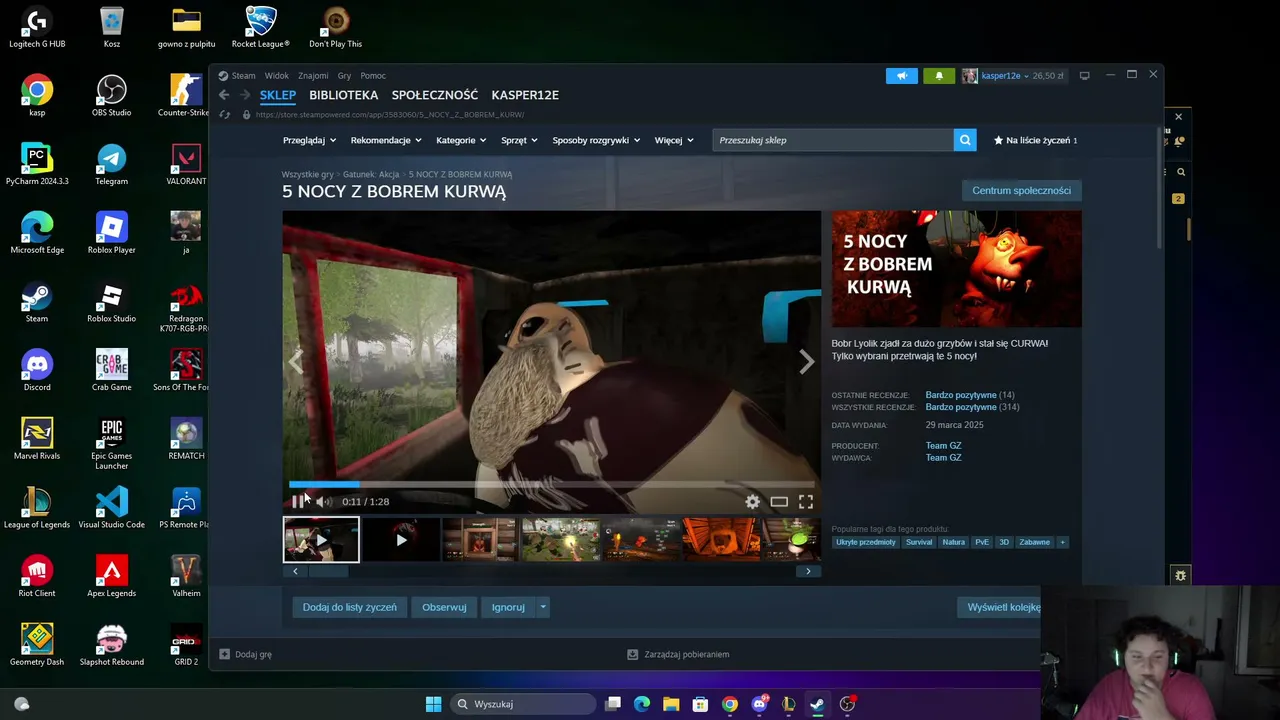The image size is (1280, 720).
Task: Launch Epic Games Launcher shortcut
Action: pyautogui.click(x=112, y=444)
